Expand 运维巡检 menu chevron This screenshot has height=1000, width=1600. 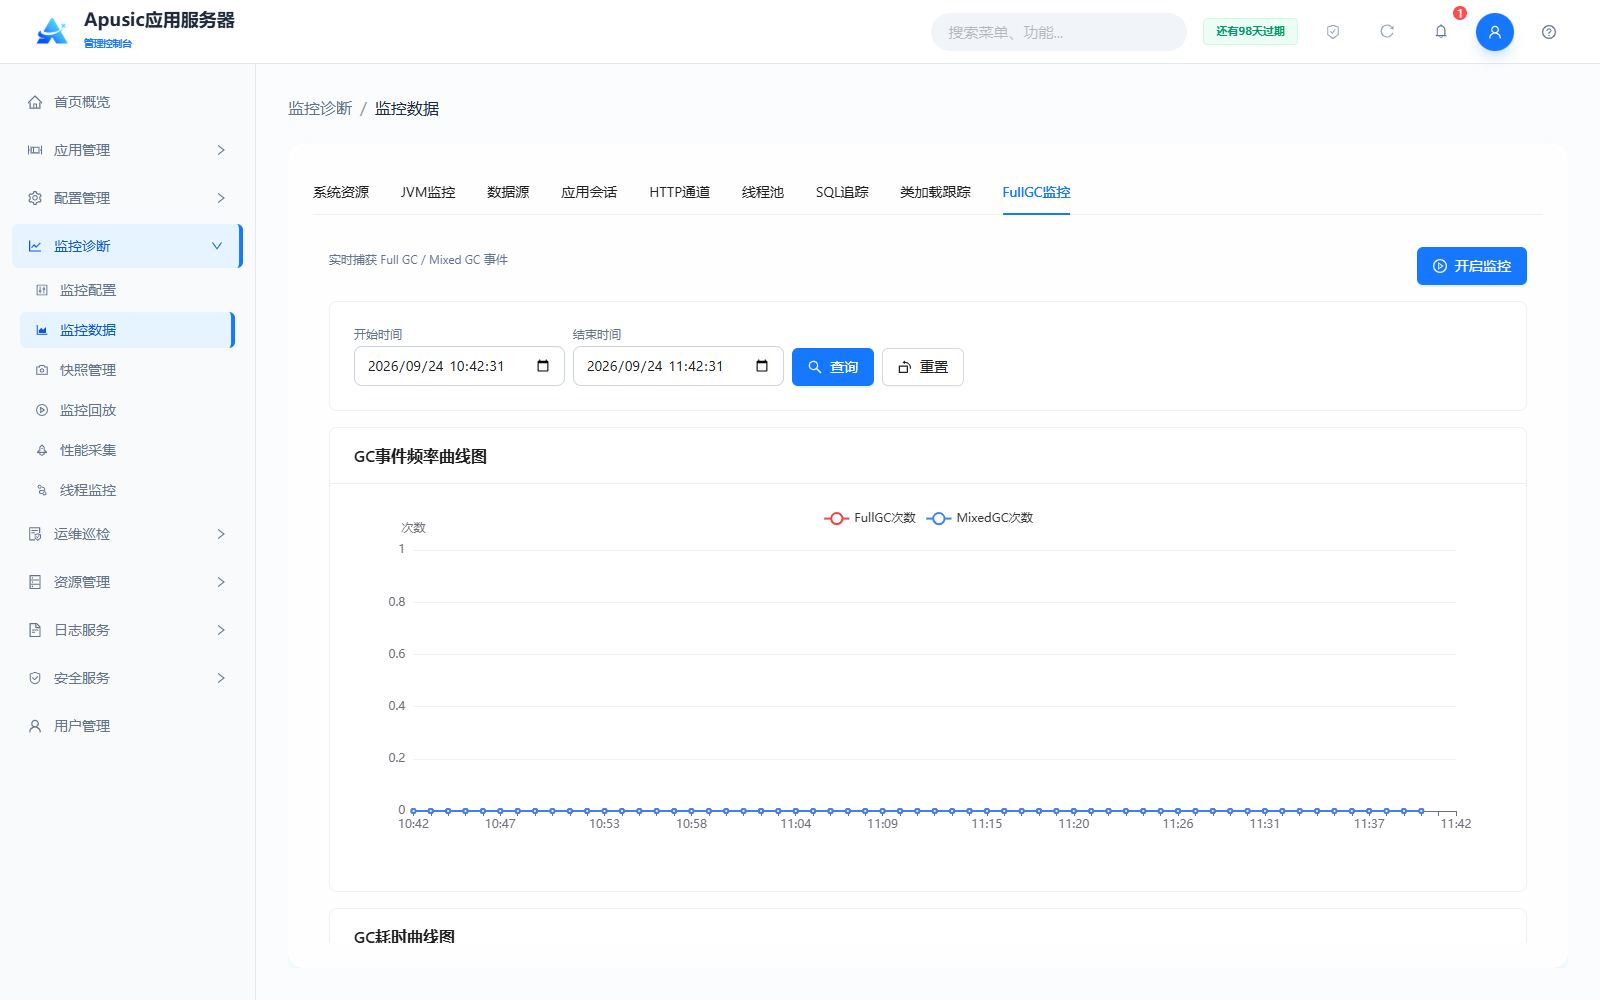(221, 534)
